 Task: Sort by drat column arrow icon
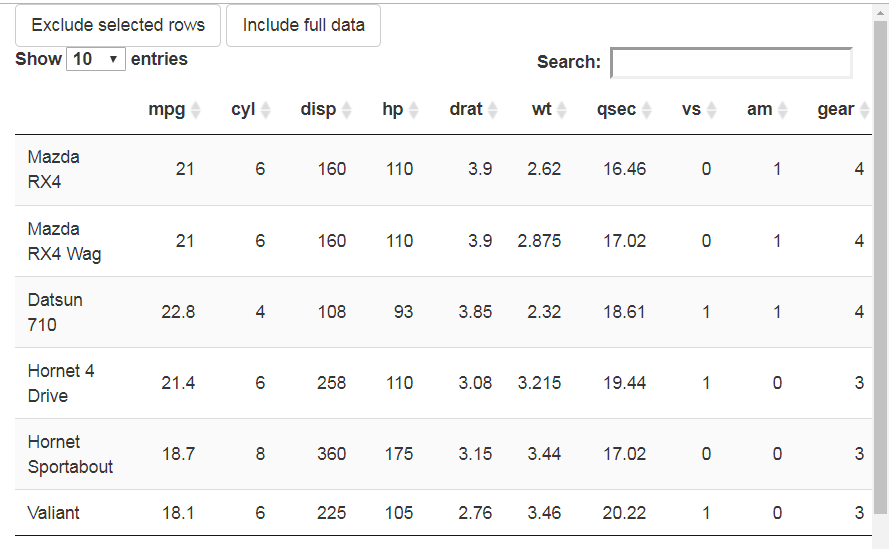493,110
